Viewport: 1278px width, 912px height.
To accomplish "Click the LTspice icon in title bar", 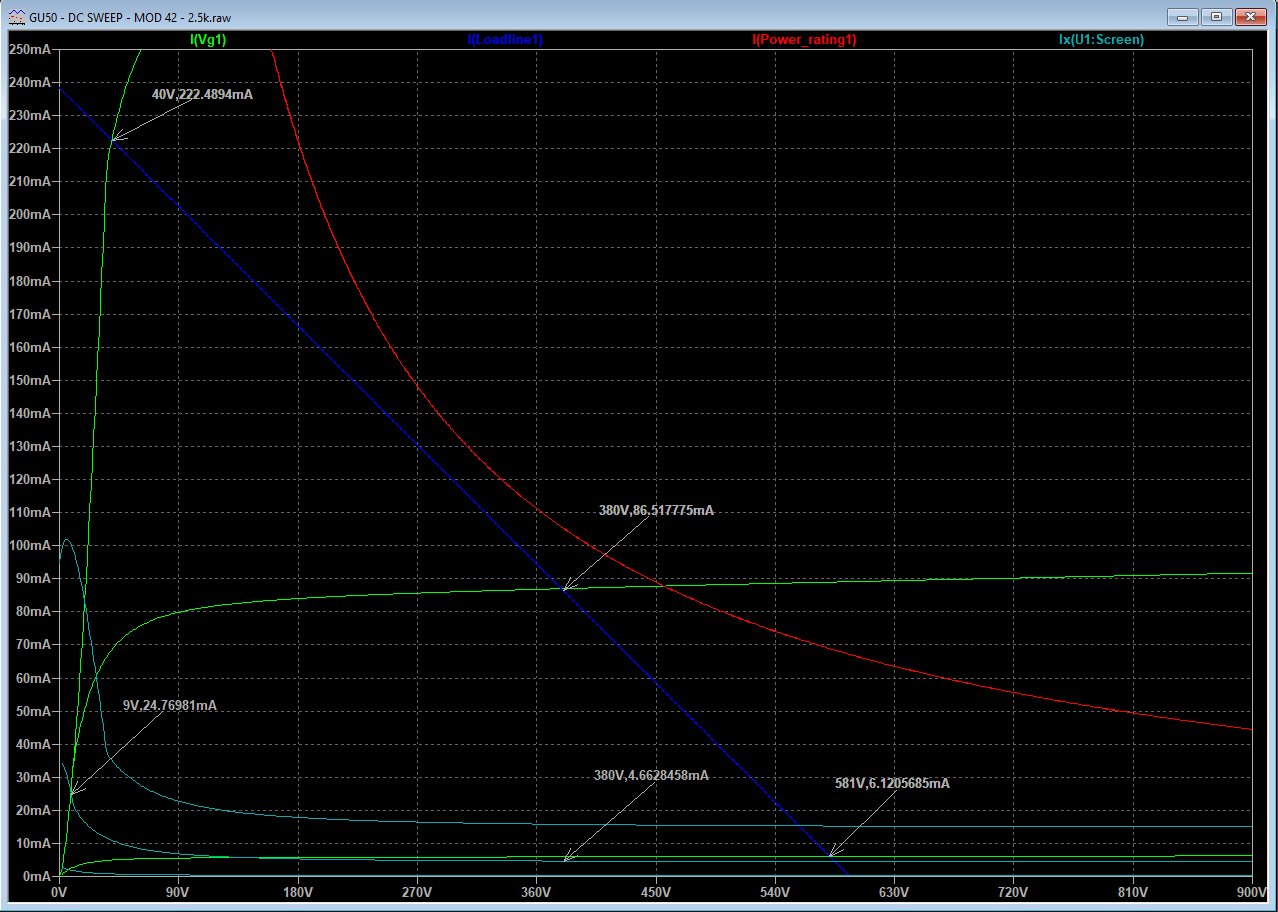I will pos(16,17).
